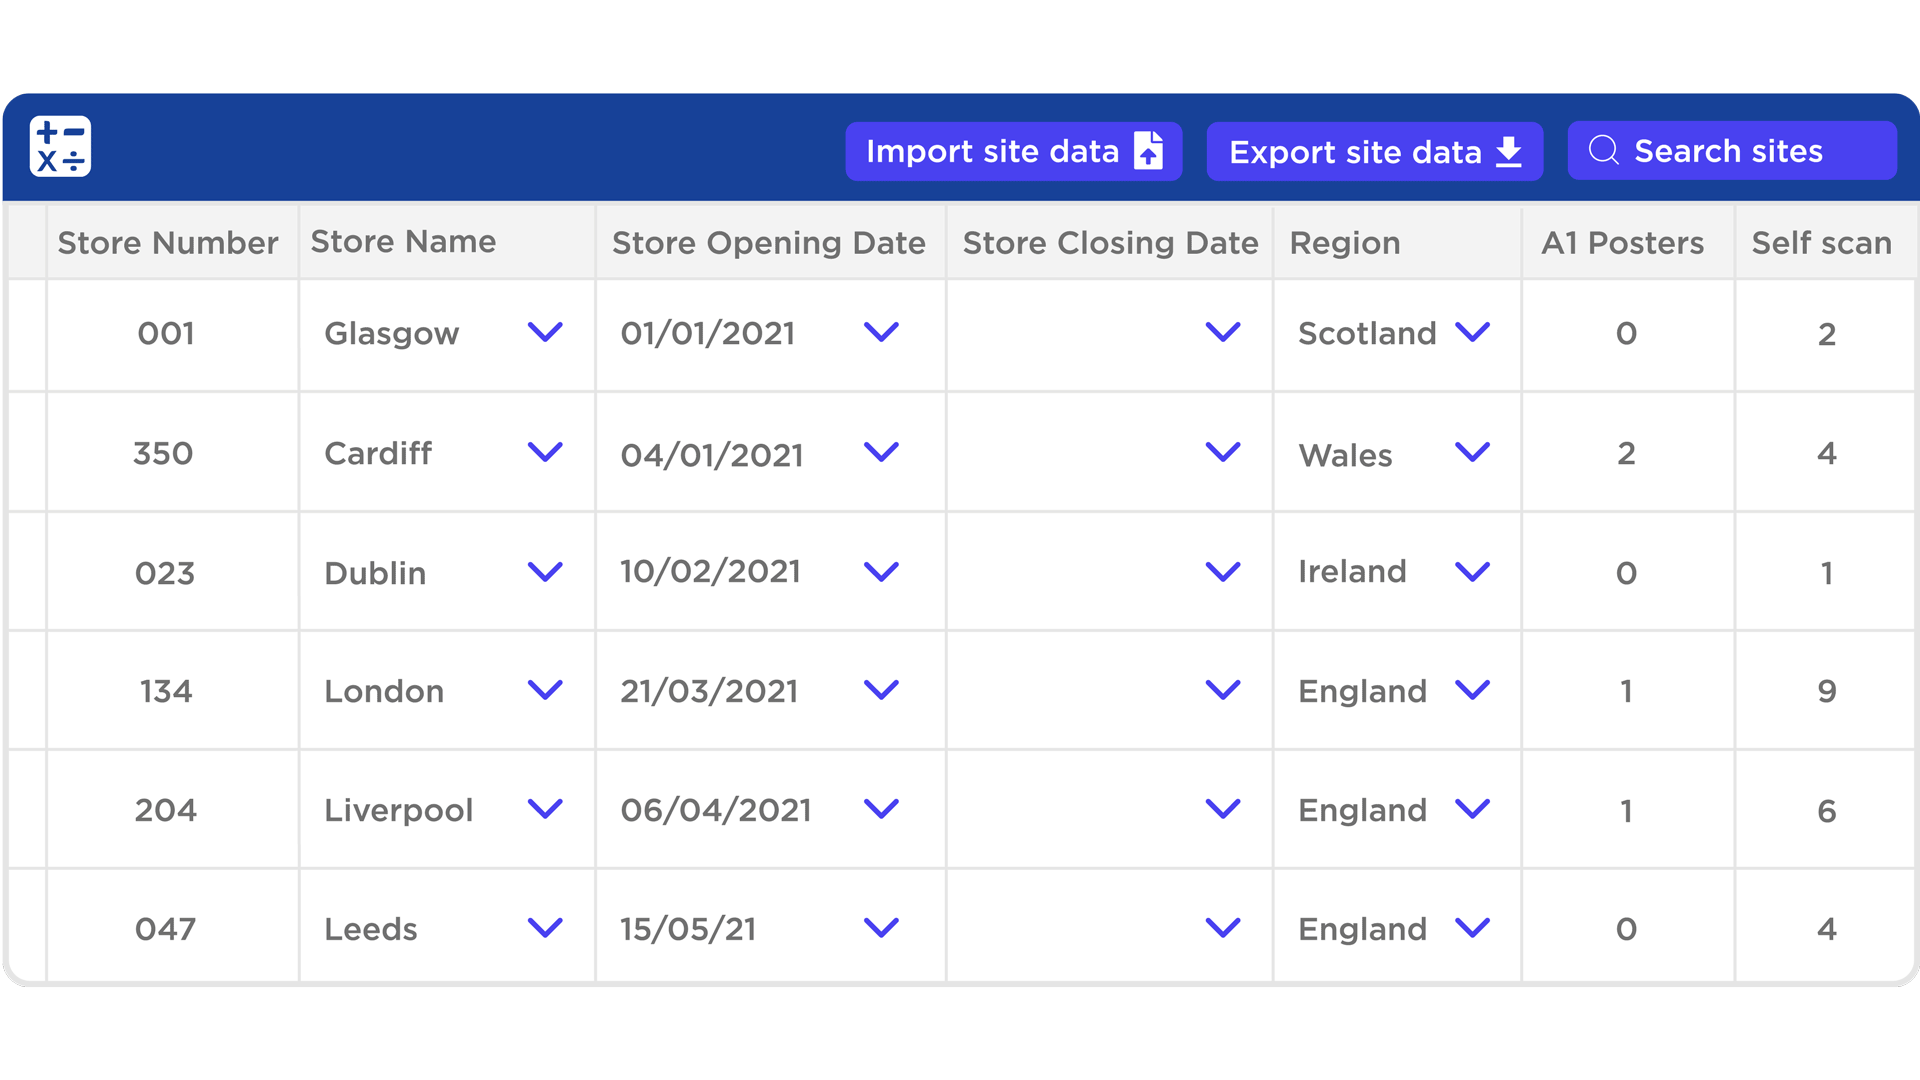This screenshot has width=1920, height=1080.
Task: Click the A1 Posters column header
Action: pos(1622,242)
